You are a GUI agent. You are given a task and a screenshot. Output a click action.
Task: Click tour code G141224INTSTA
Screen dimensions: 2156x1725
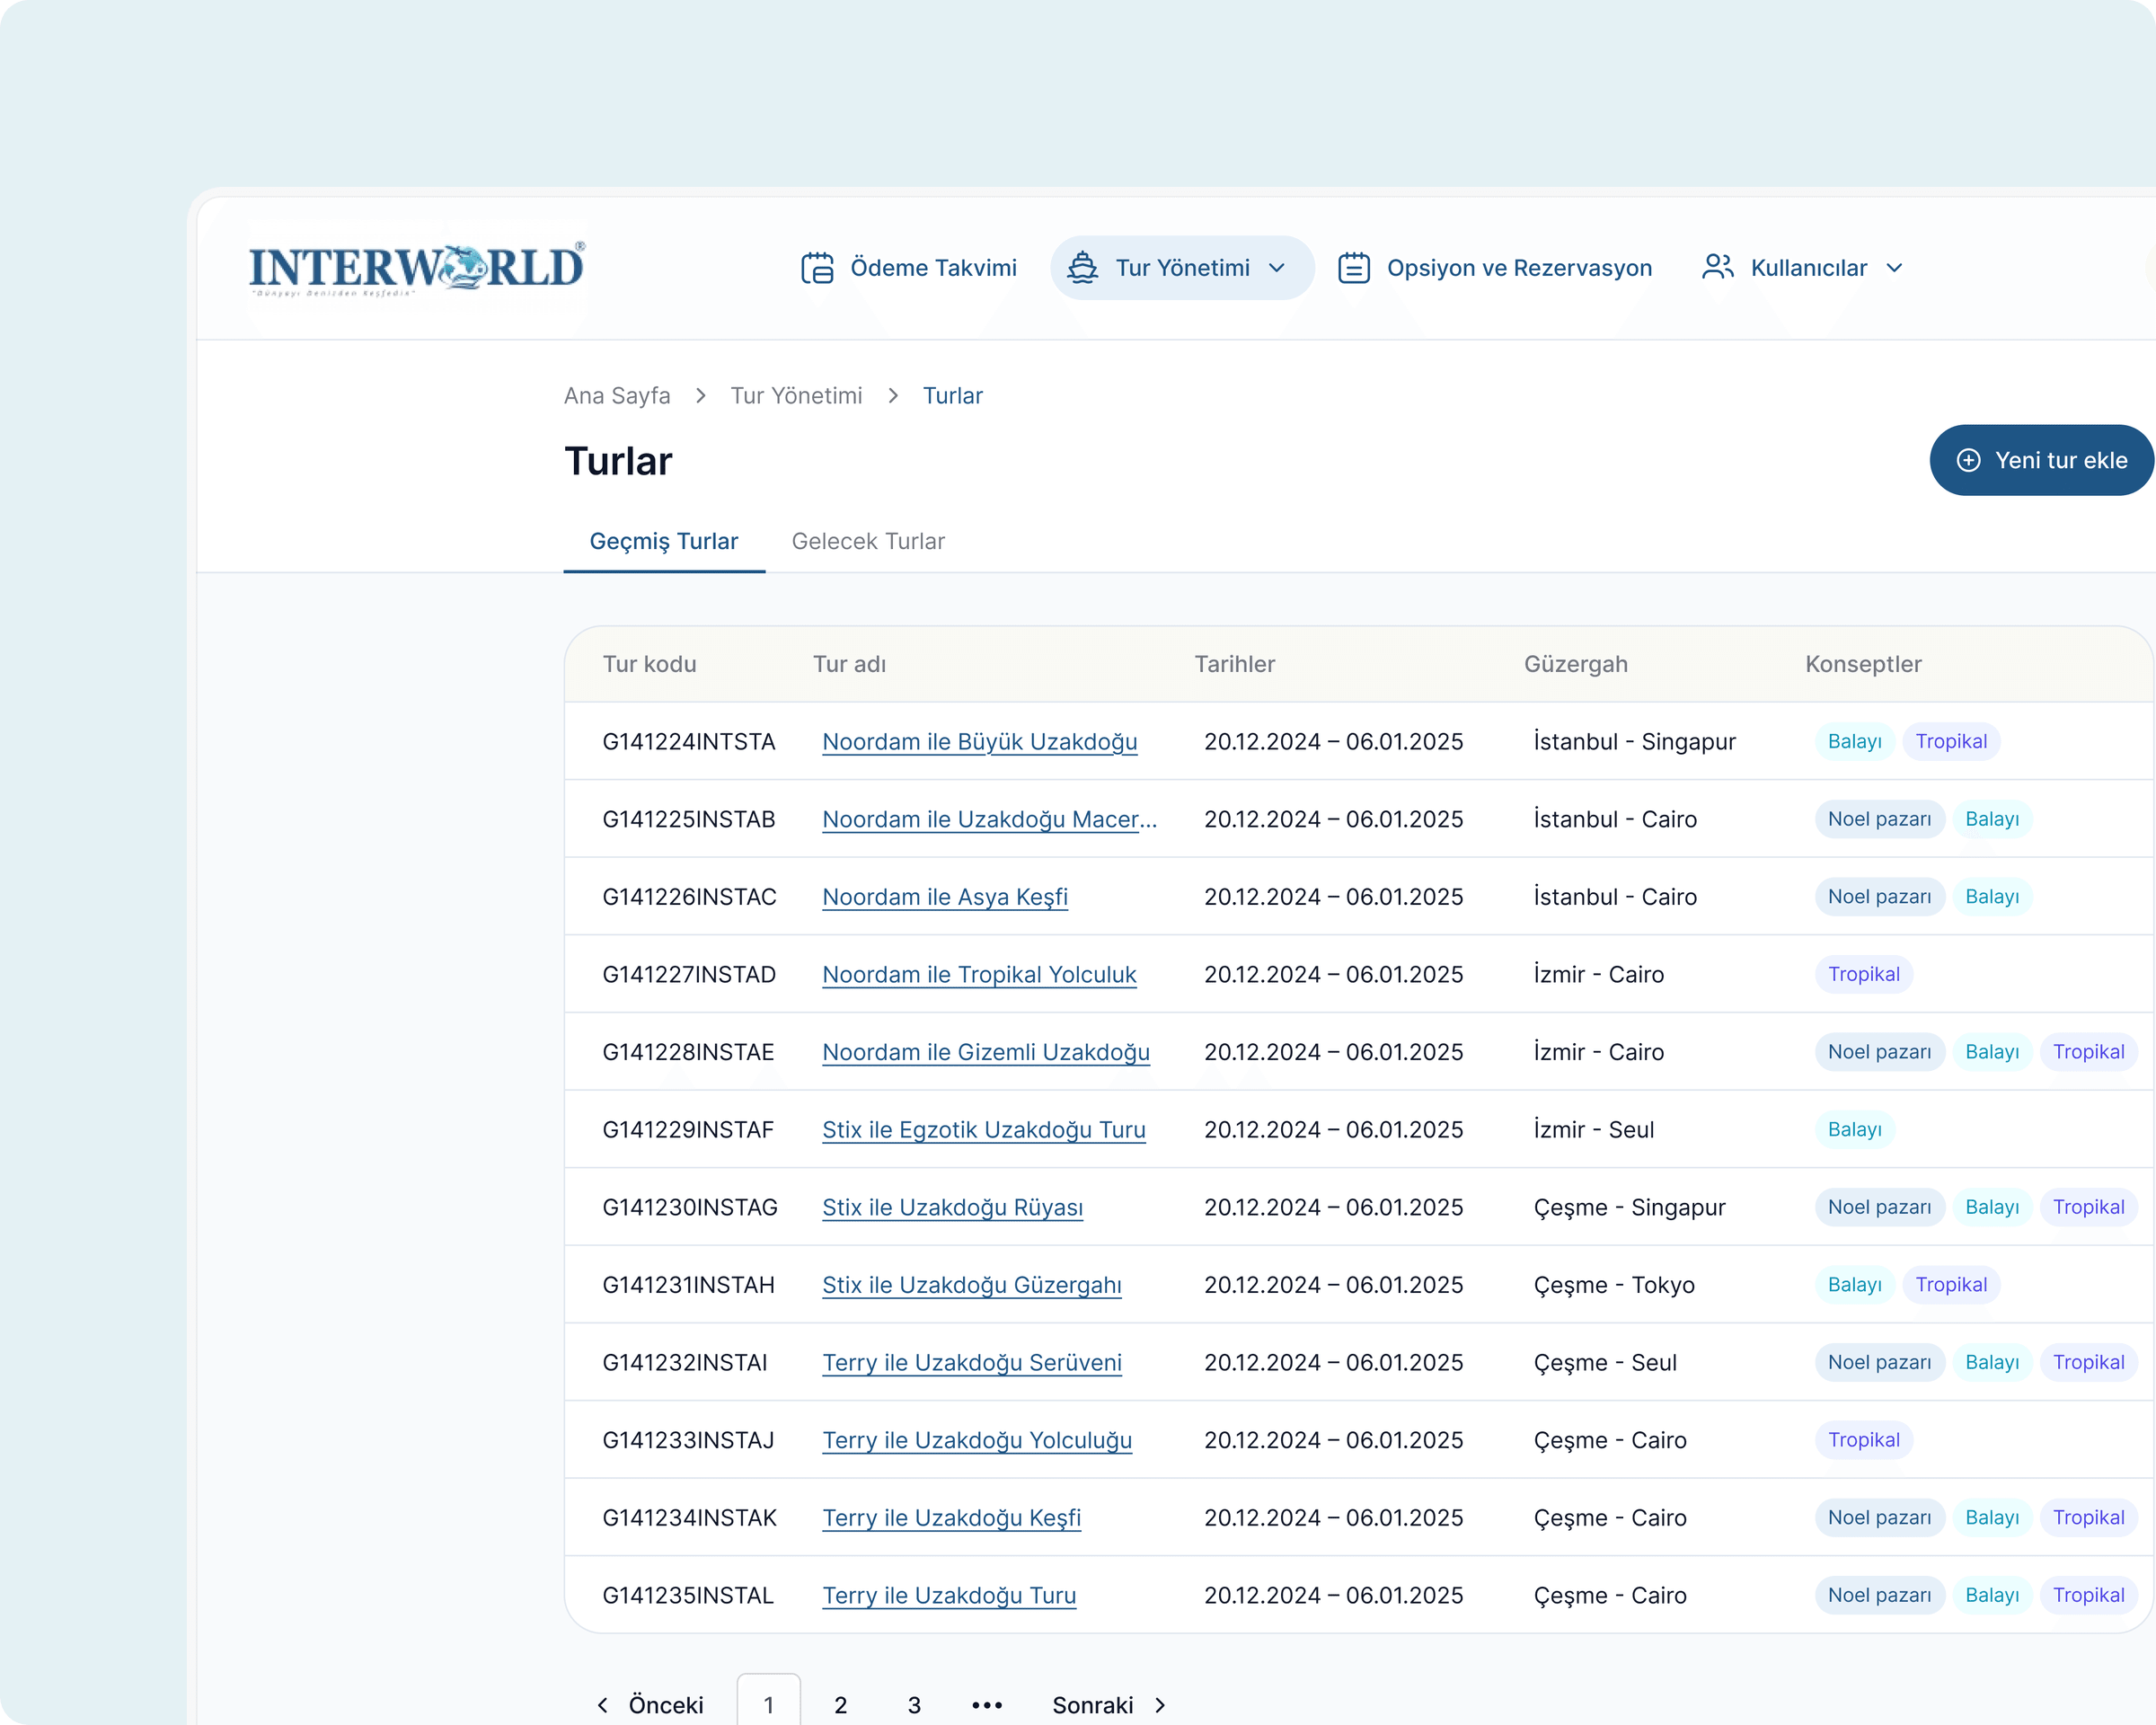pyautogui.click(x=688, y=742)
